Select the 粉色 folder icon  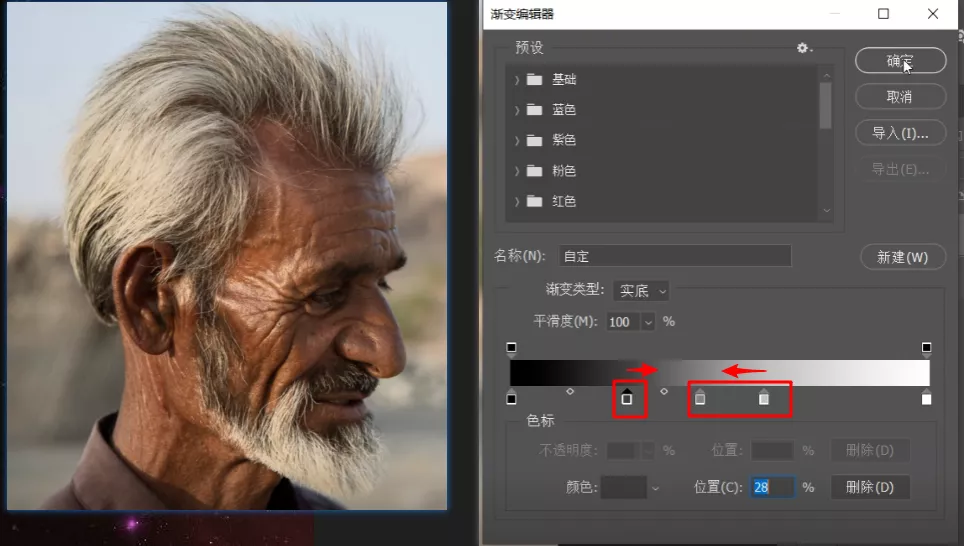coord(534,170)
